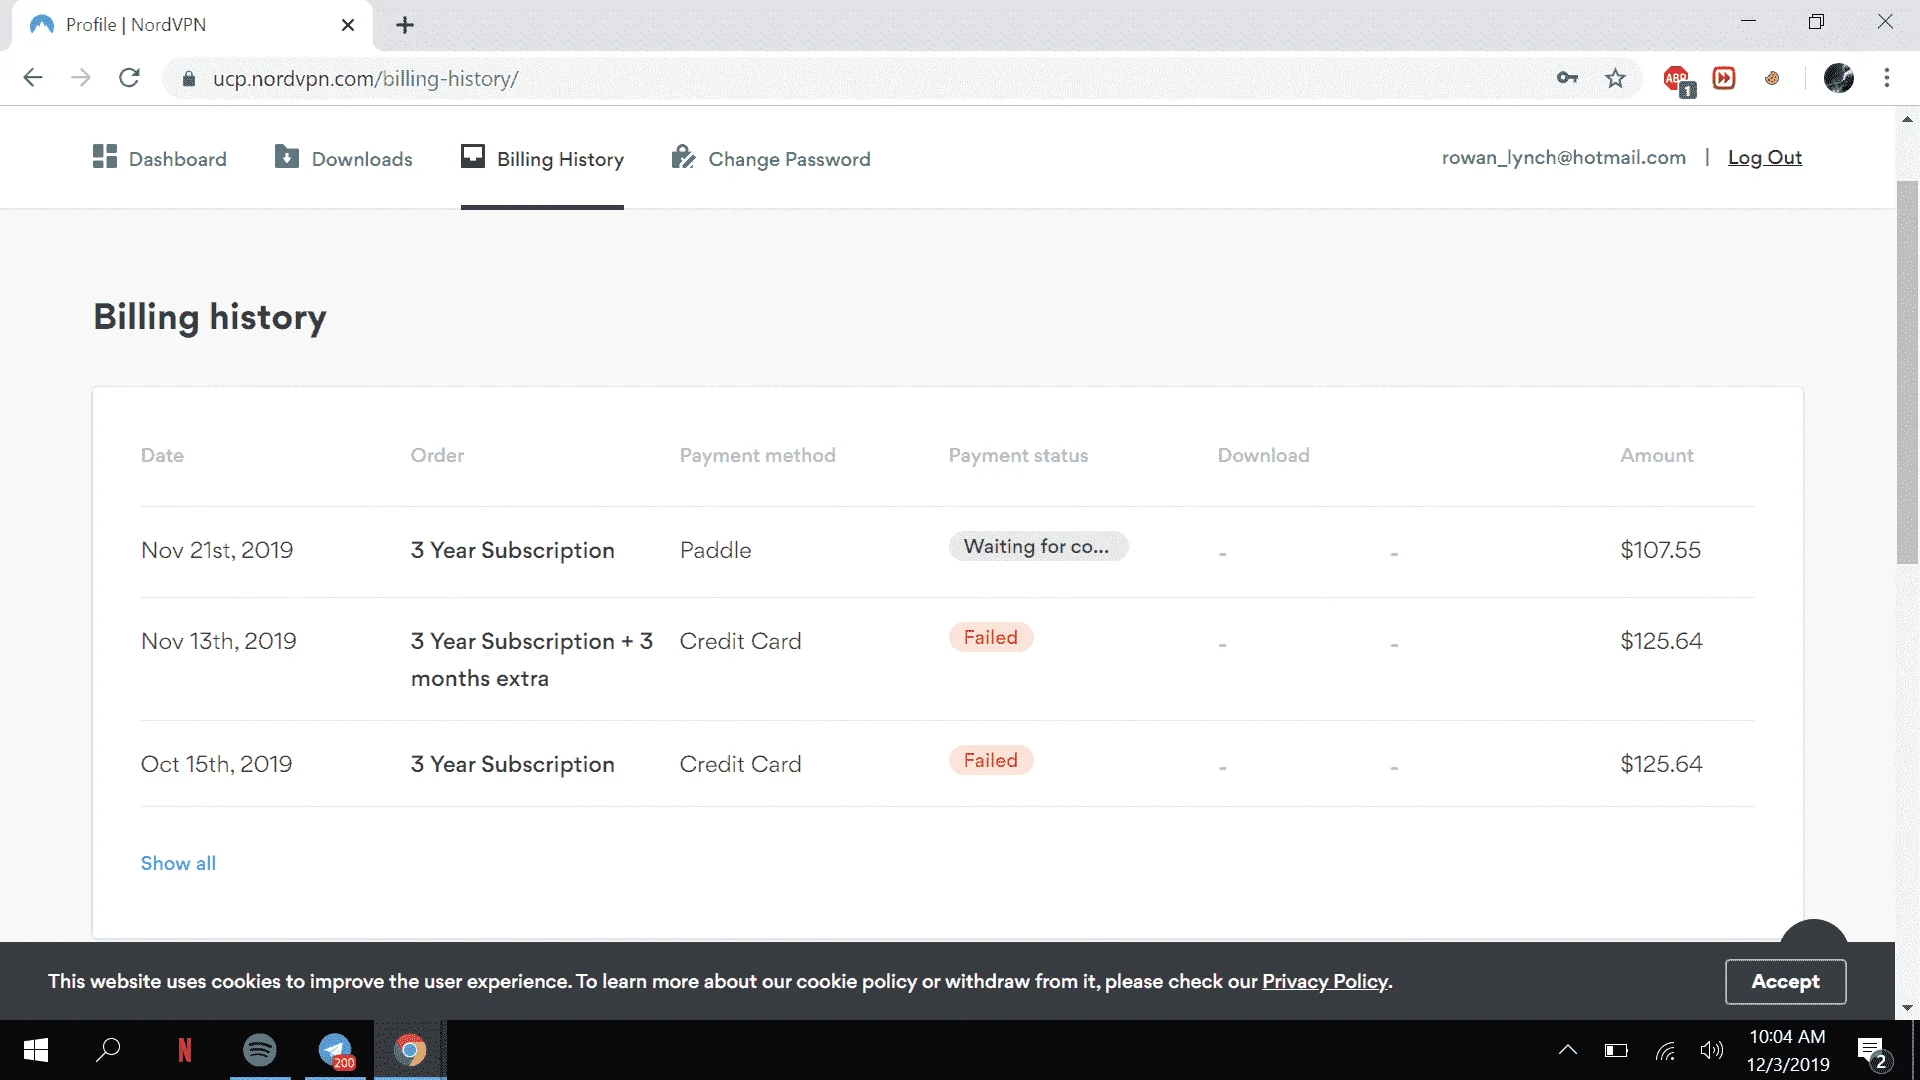The image size is (1920, 1080).
Task: Open the Chrome profile avatar
Action: click(1839, 78)
